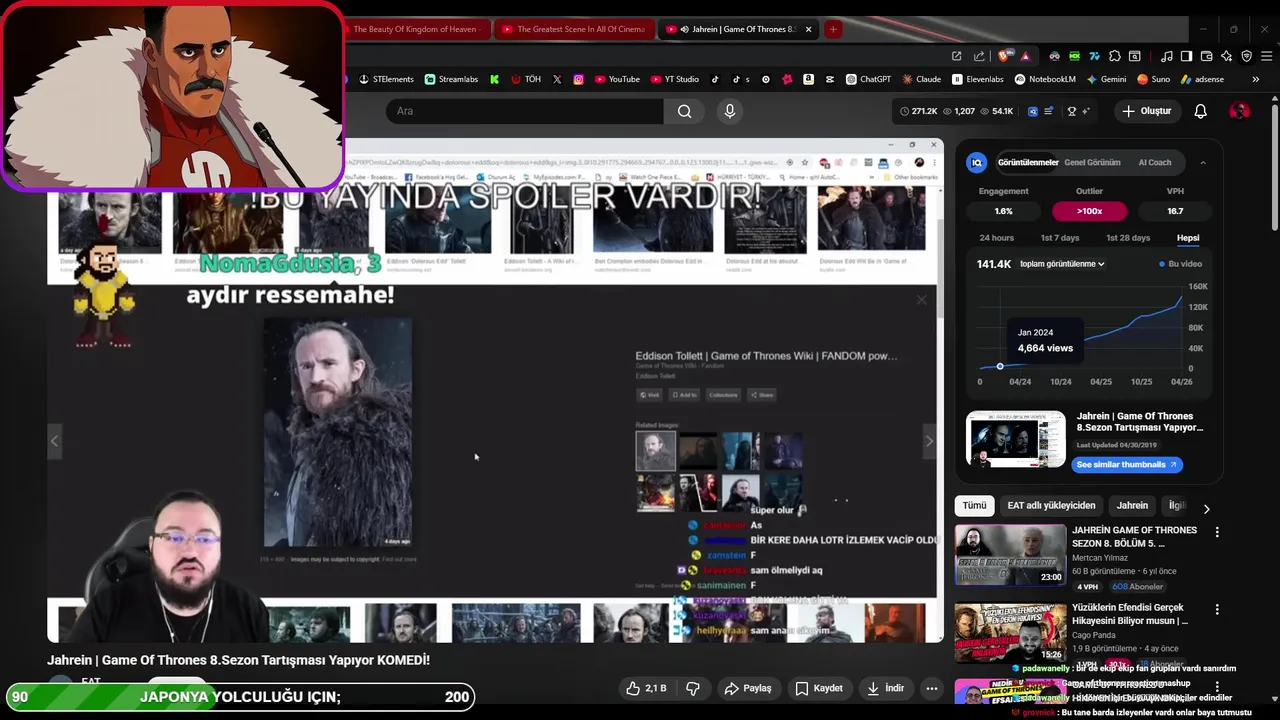Click the Brave VPN shield icon
Image resolution: width=1280 pixels, height=720 pixels.
pos(1246,56)
